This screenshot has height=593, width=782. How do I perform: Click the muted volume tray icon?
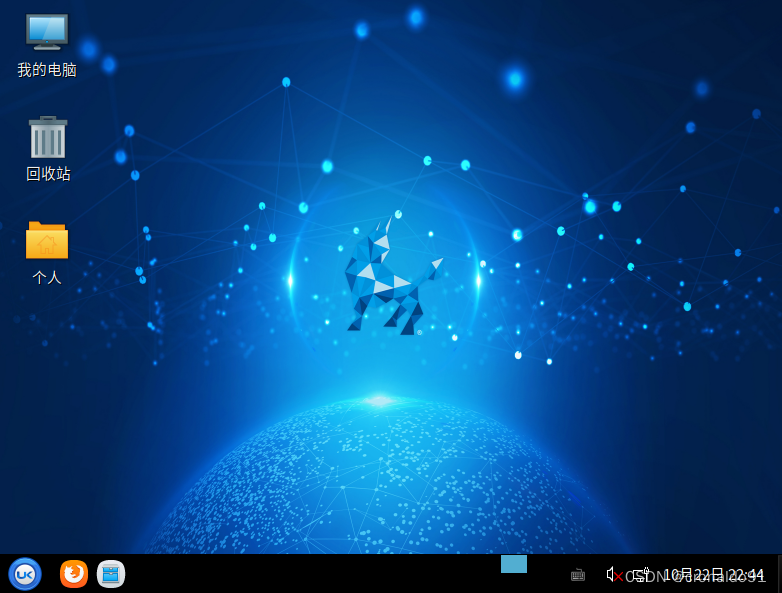[614, 575]
